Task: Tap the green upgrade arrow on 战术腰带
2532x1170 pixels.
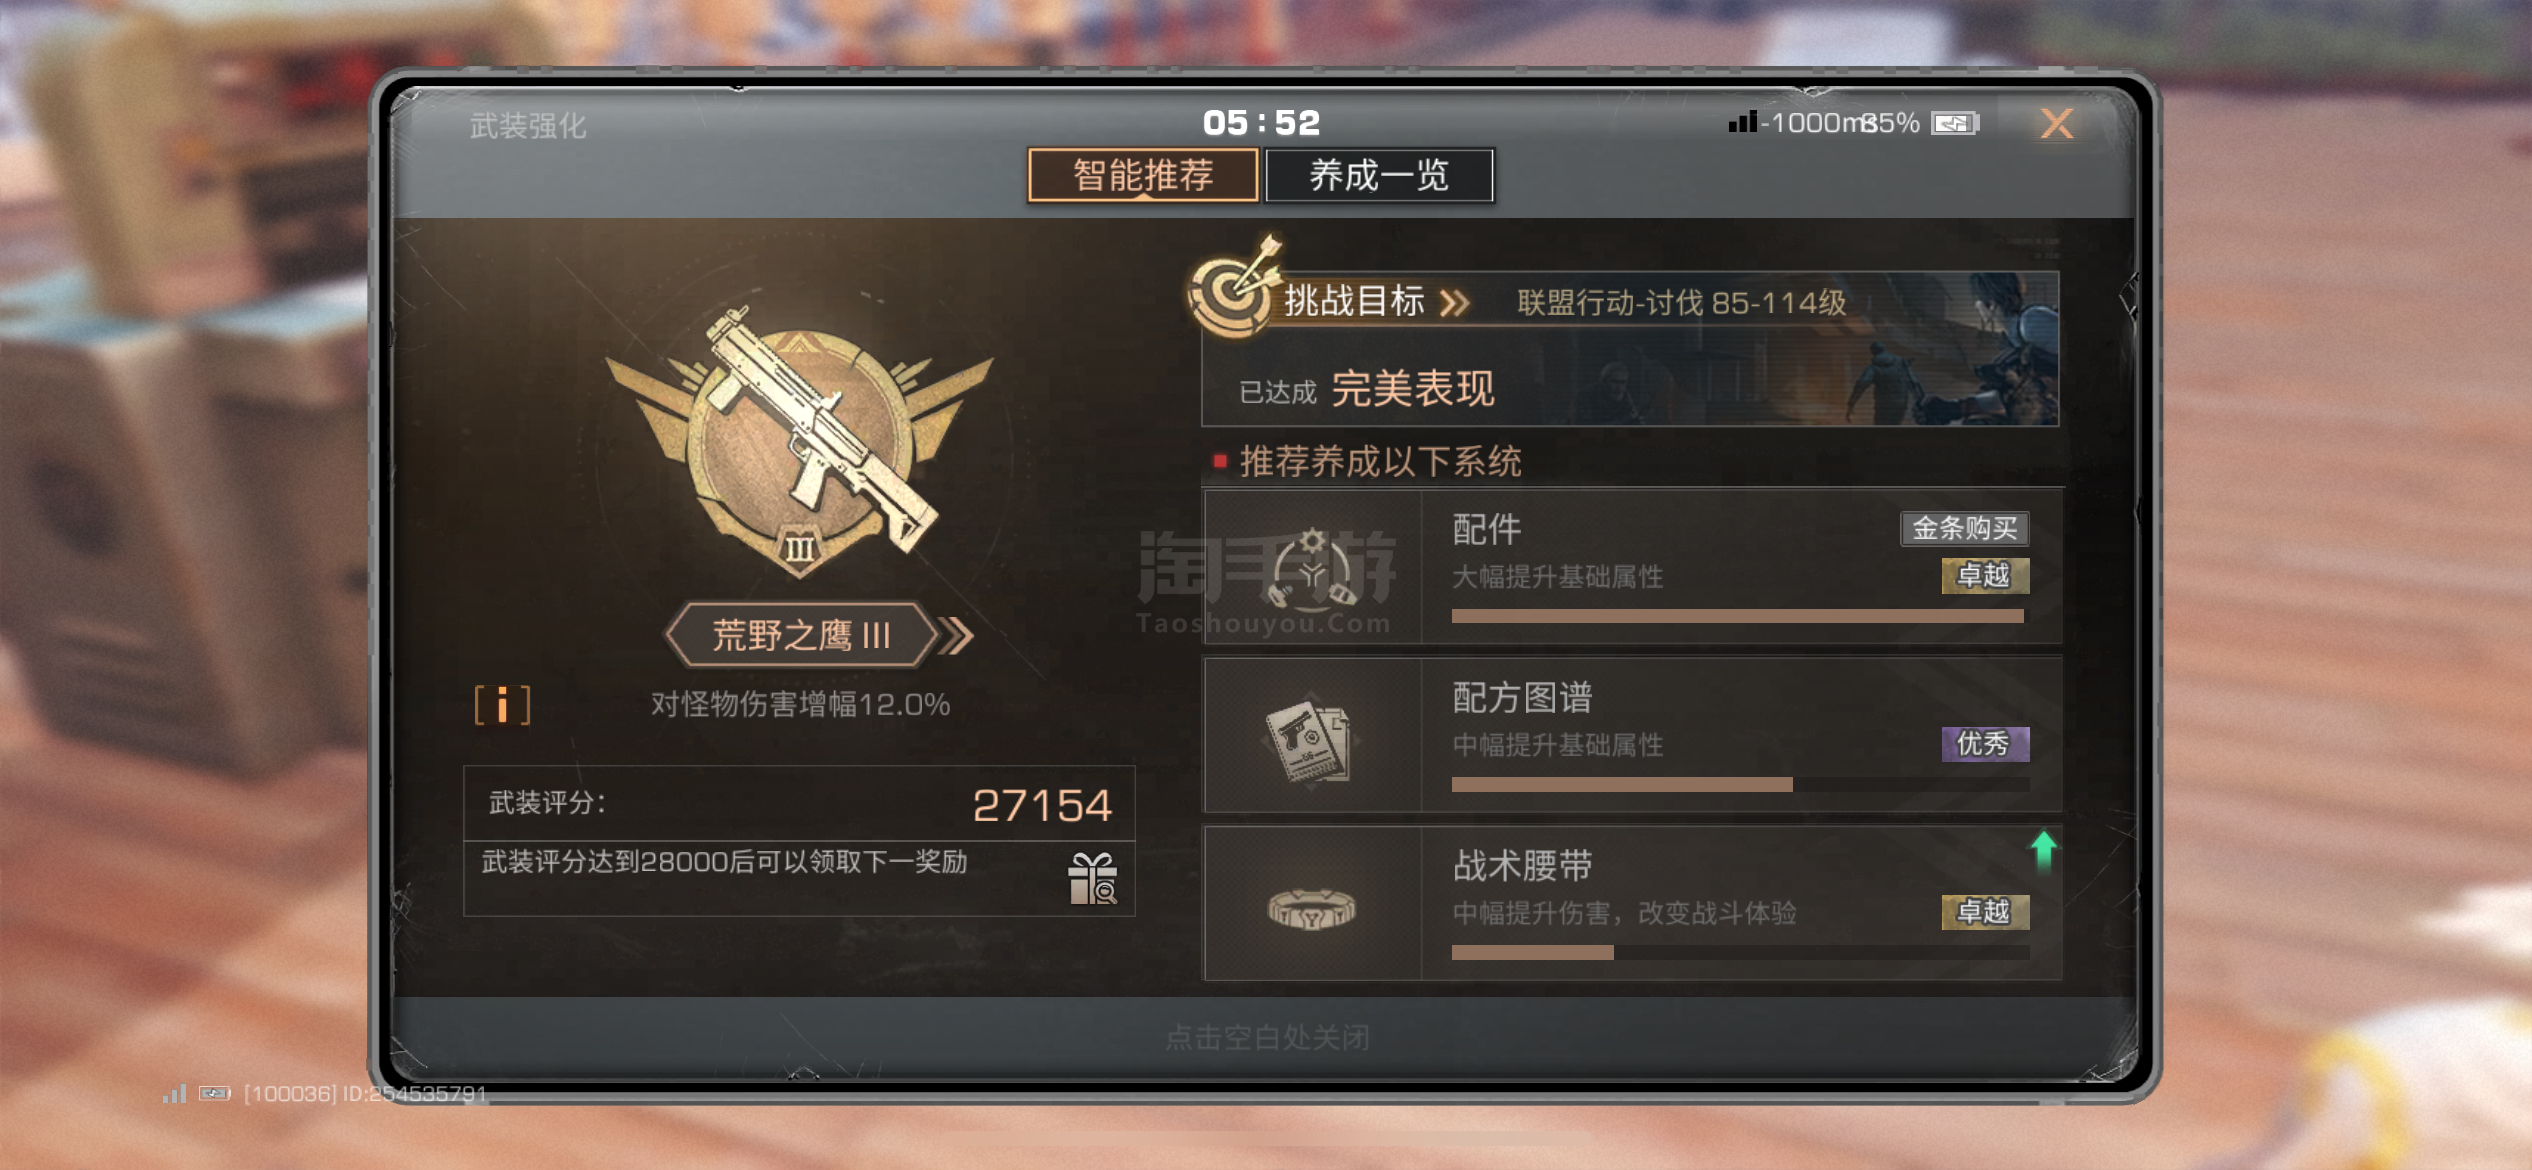Action: pyautogui.click(x=2043, y=851)
